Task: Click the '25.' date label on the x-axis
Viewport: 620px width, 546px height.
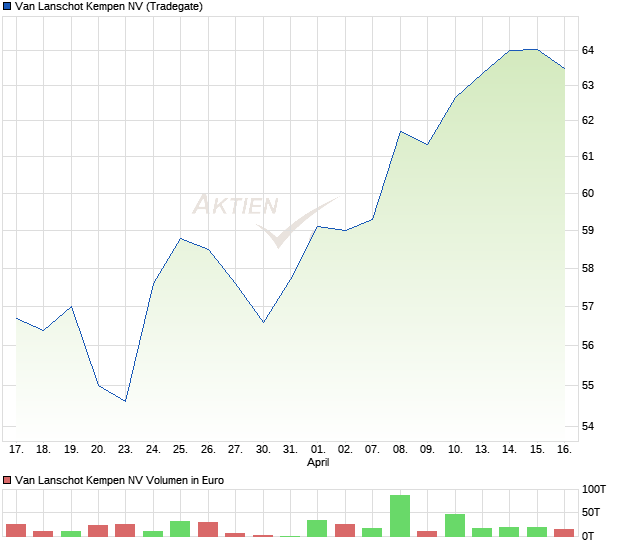Action: click(x=180, y=450)
